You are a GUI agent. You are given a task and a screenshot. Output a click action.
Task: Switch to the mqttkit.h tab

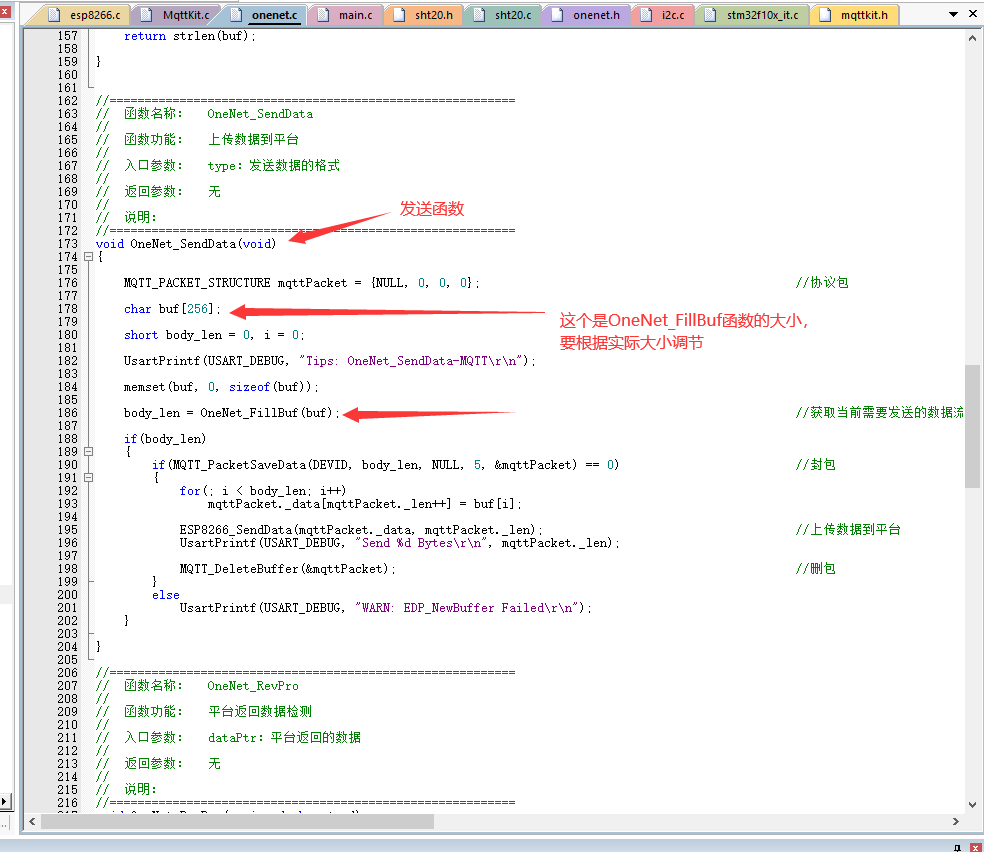(864, 14)
